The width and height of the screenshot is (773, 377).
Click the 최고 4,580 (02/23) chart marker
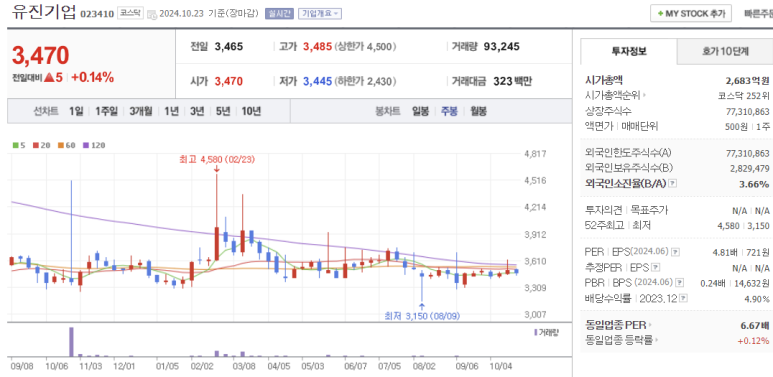pyautogui.click(x=217, y=159)
